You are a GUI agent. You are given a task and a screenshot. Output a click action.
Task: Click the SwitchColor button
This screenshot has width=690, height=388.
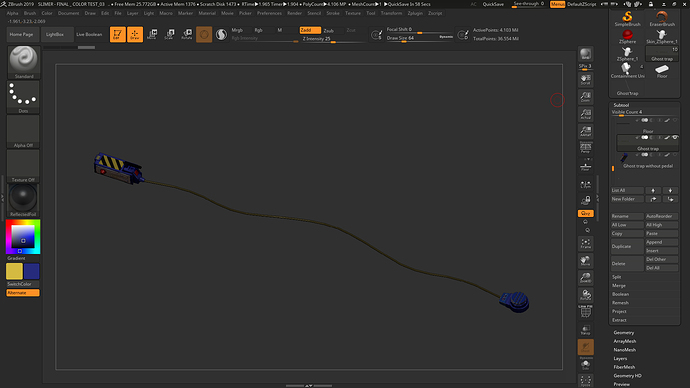pyautogui.click(x=23, y=284)
